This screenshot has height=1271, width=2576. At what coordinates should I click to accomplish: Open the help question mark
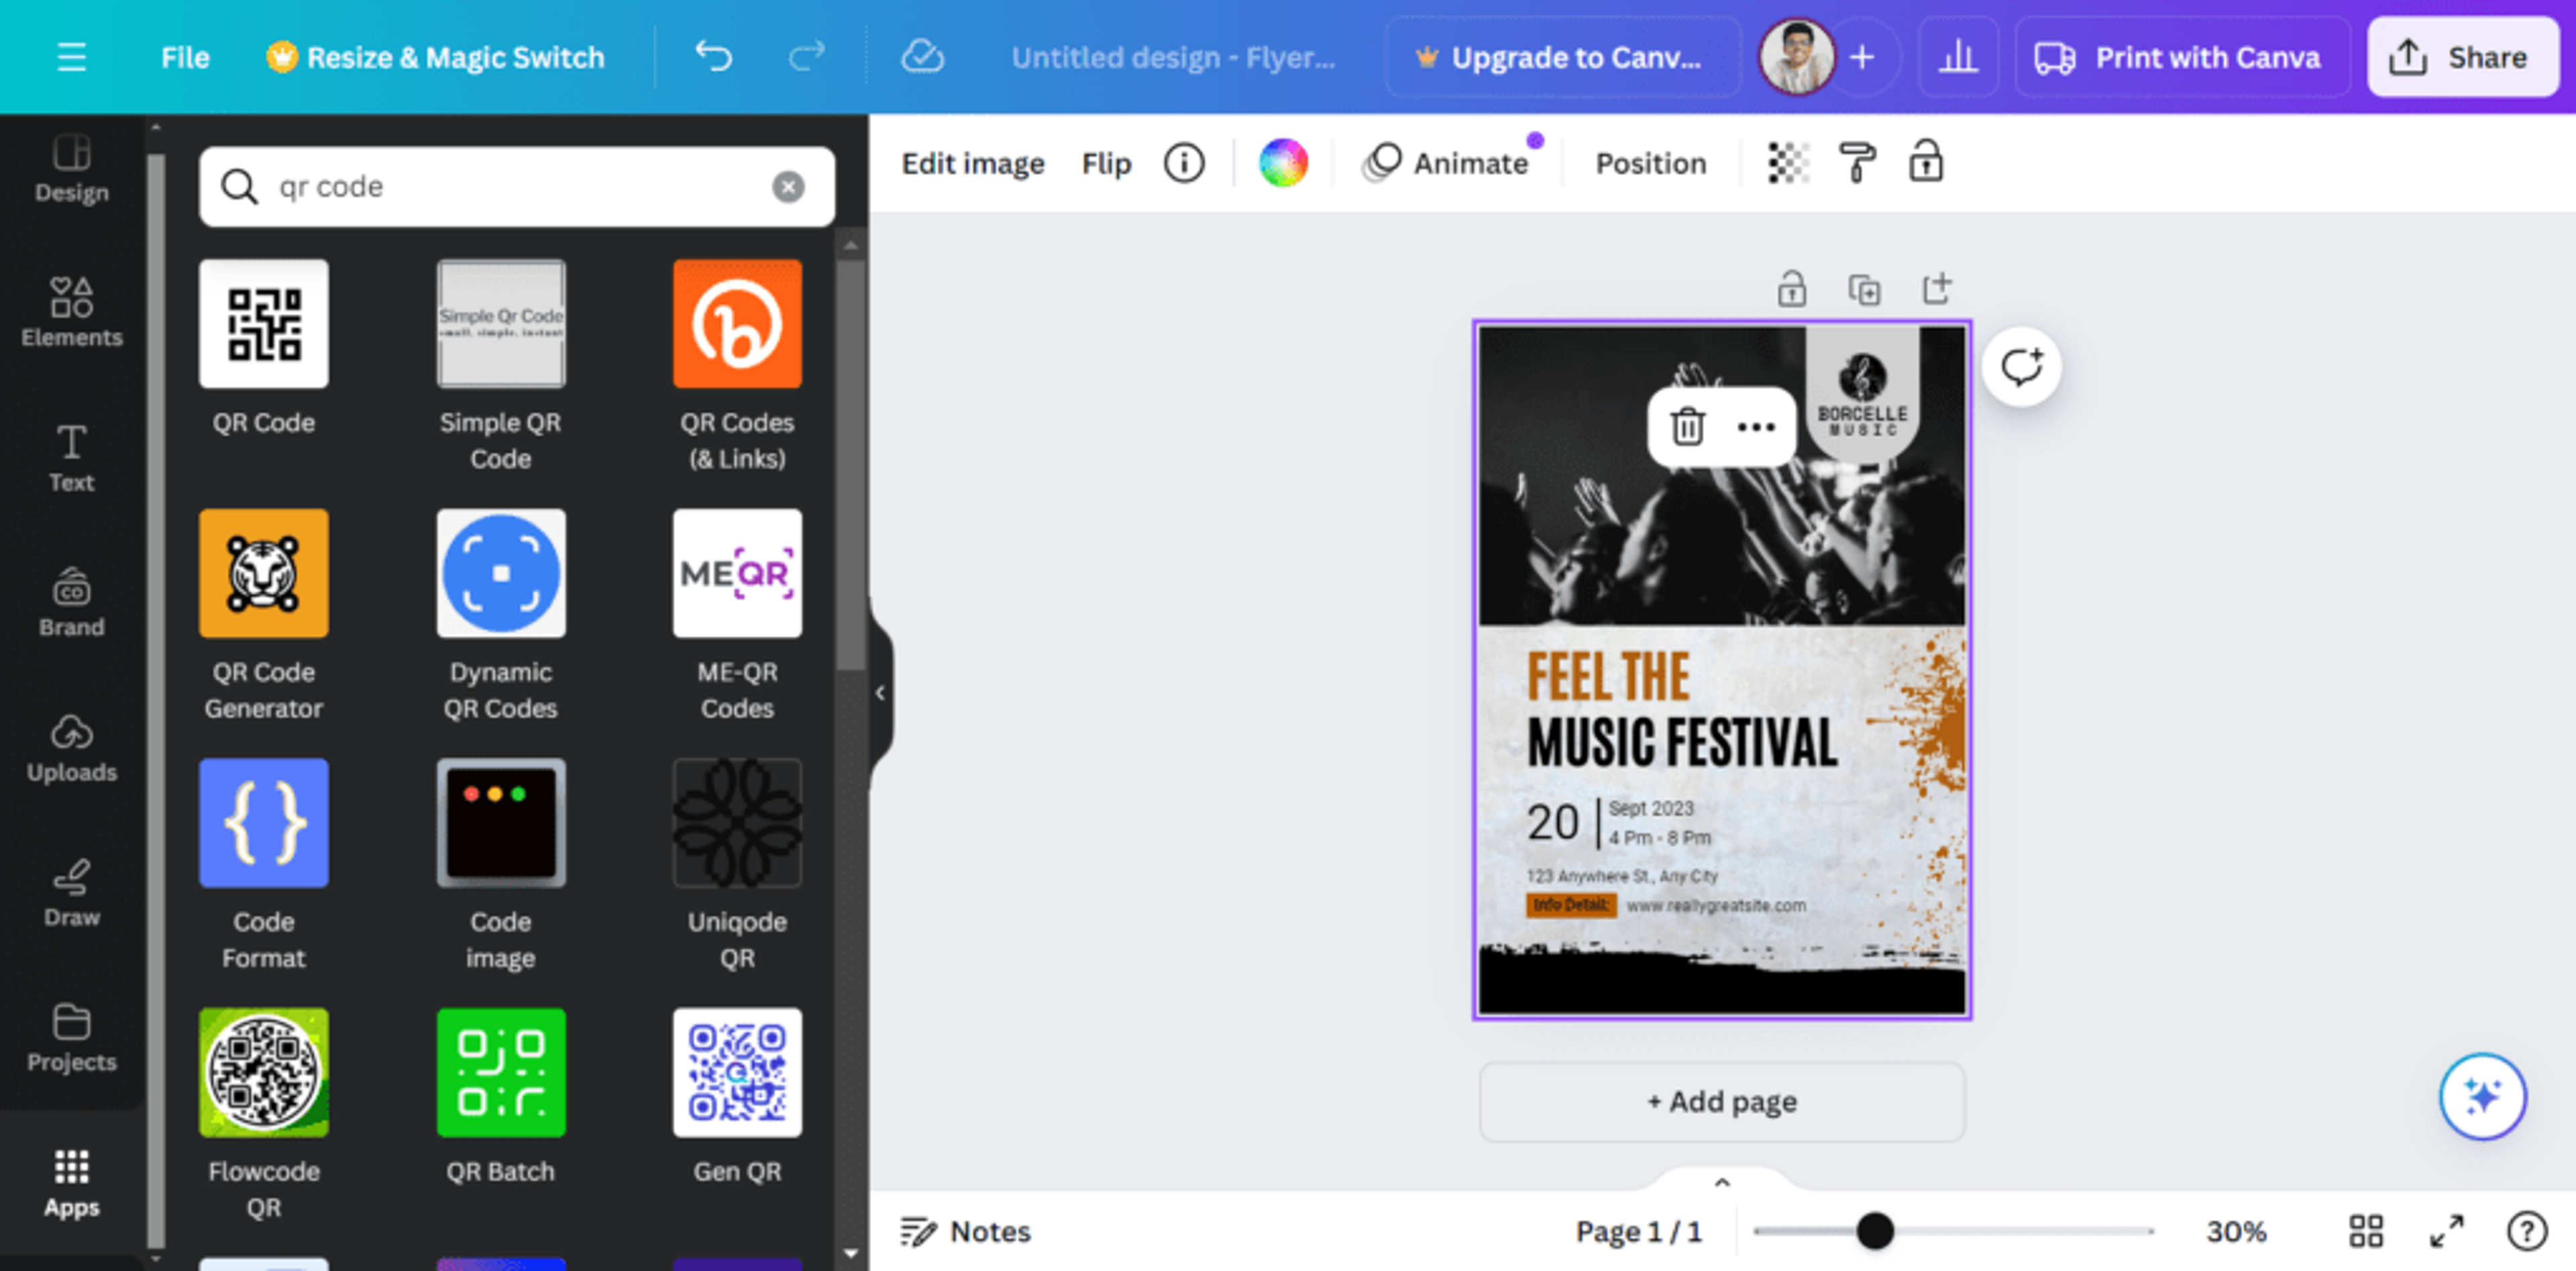[2527, 1232]
